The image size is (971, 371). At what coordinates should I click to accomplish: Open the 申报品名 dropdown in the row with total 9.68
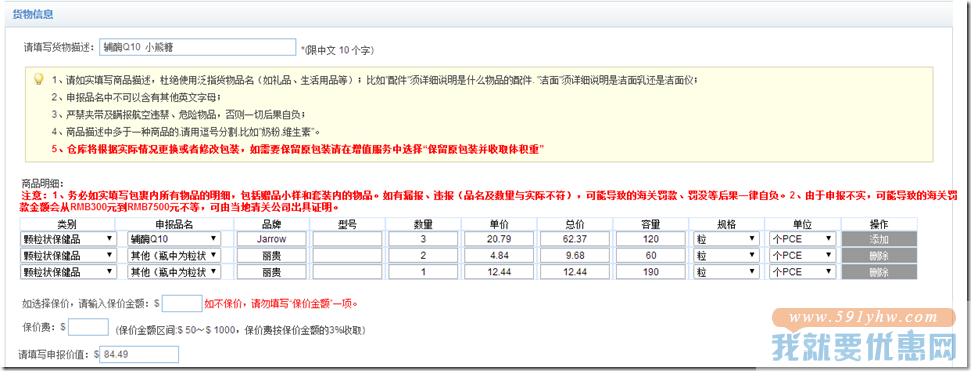click(x=174, y=255)
